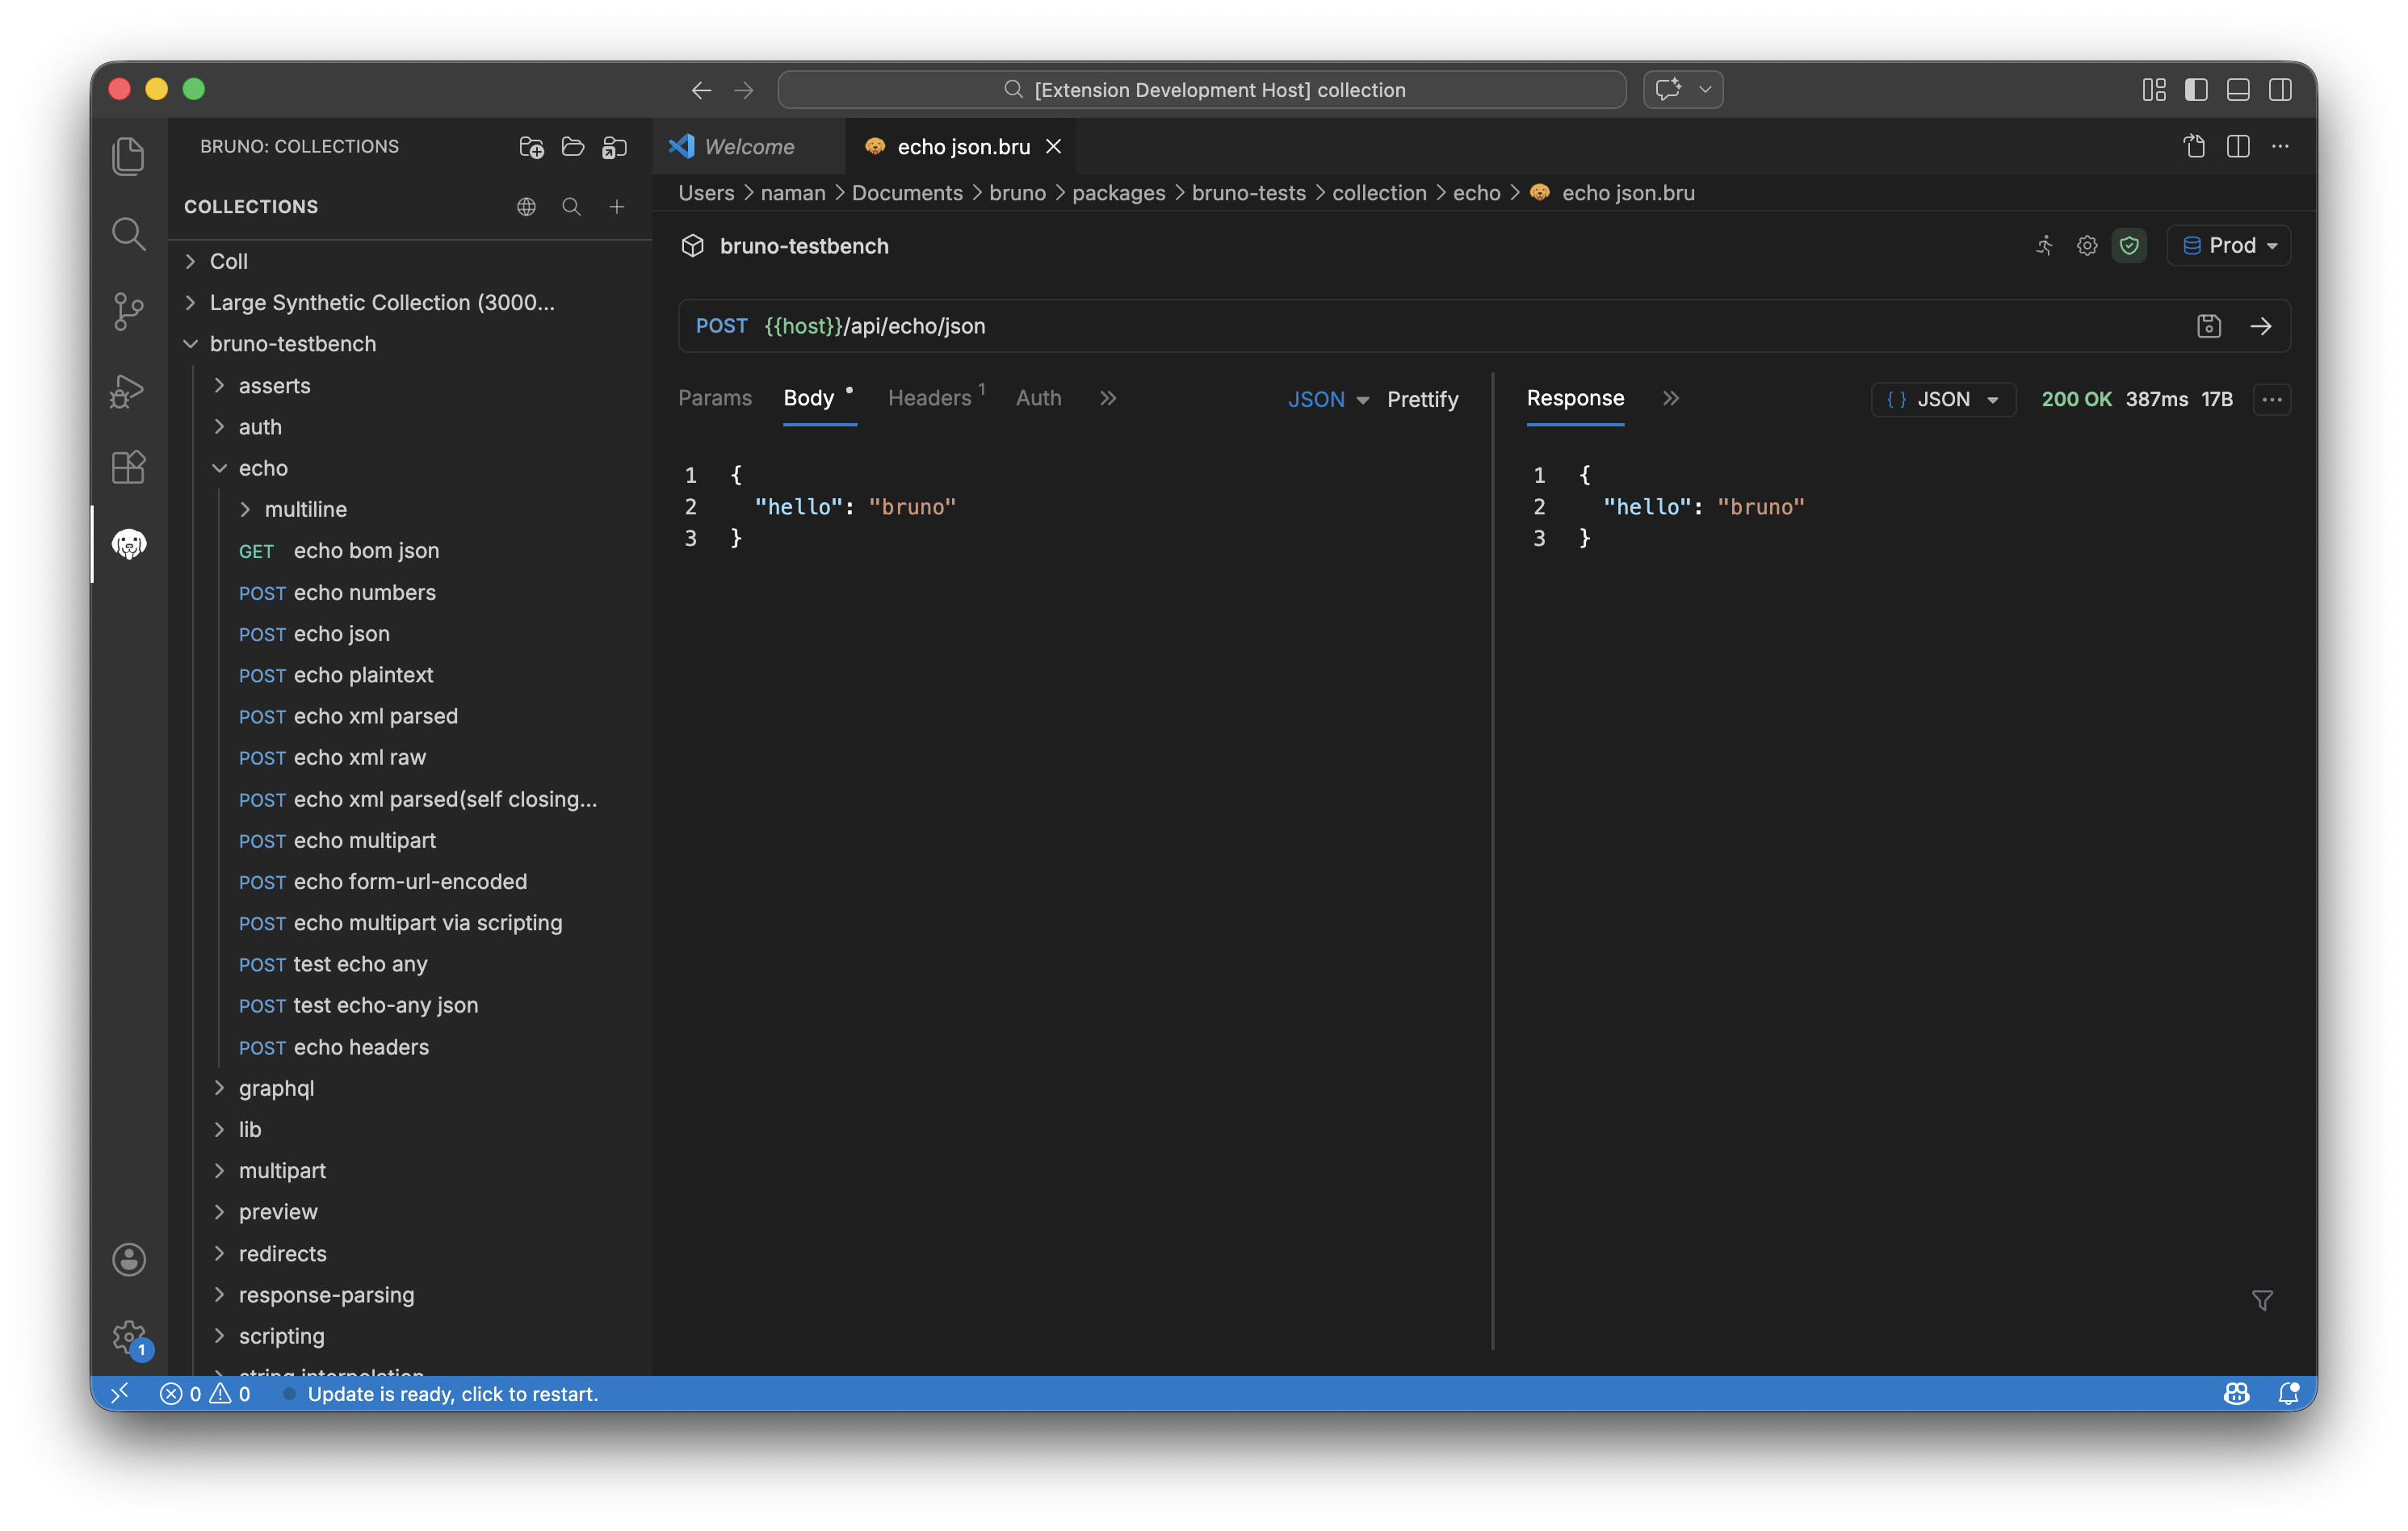Click the title bar command center search

click(1201, 90)
